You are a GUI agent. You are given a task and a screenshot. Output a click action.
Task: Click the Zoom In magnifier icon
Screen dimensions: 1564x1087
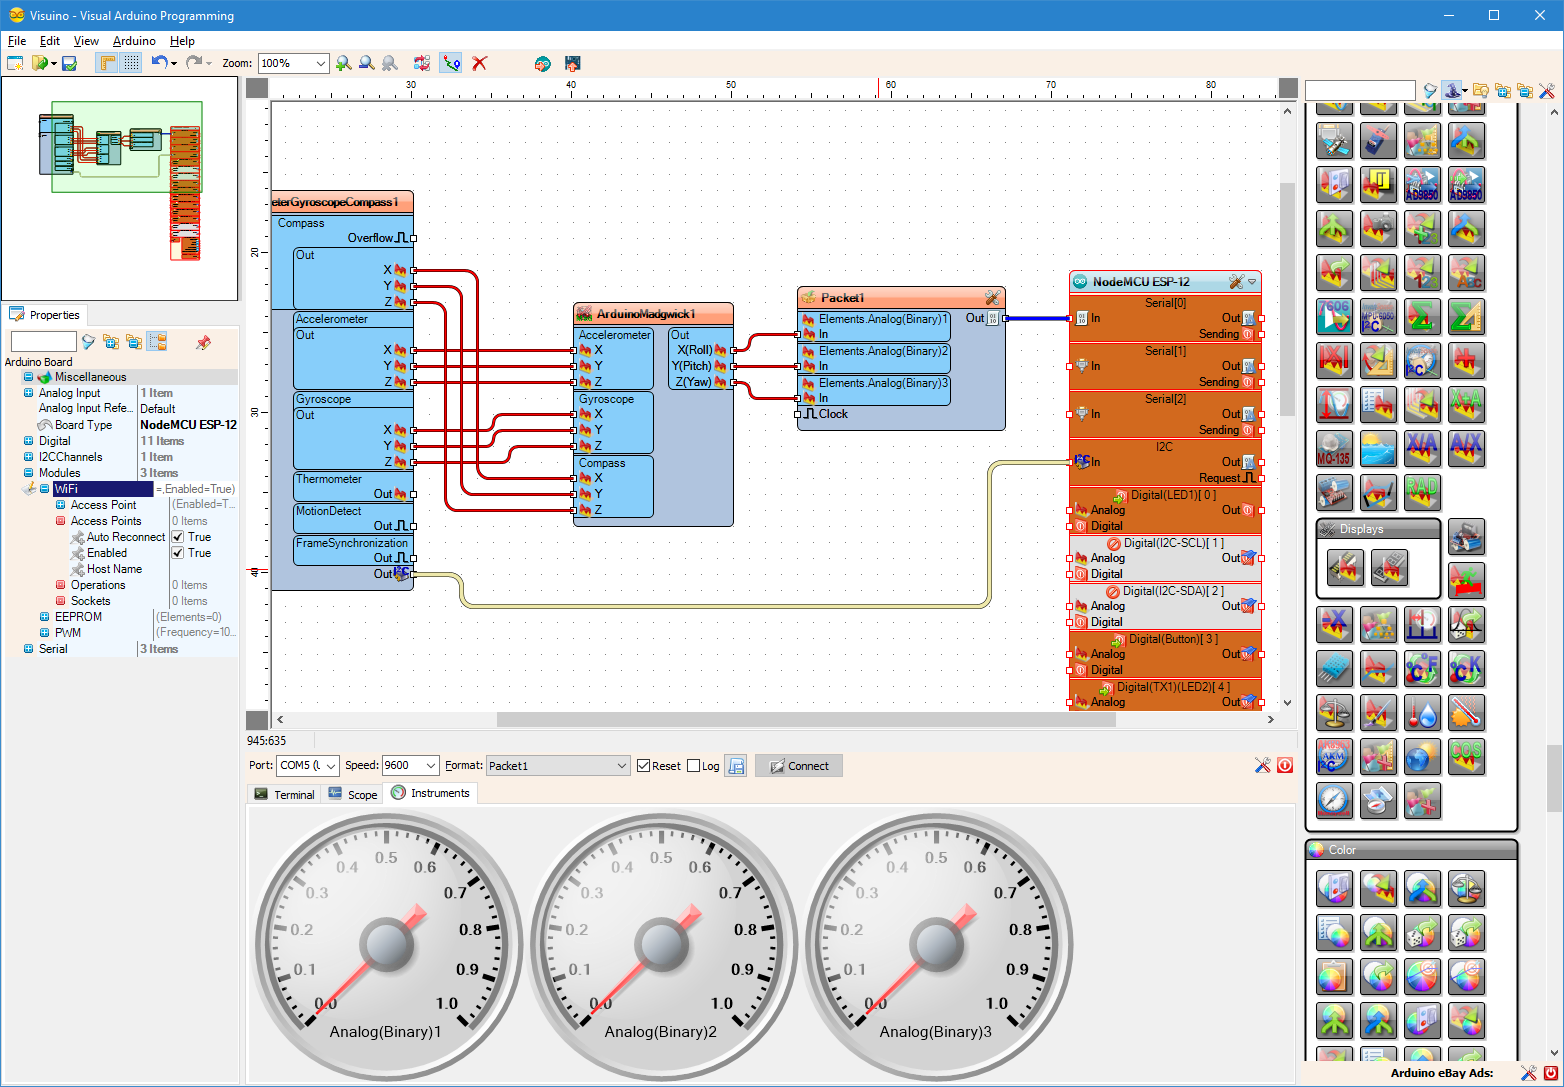[x=344, y=63]
